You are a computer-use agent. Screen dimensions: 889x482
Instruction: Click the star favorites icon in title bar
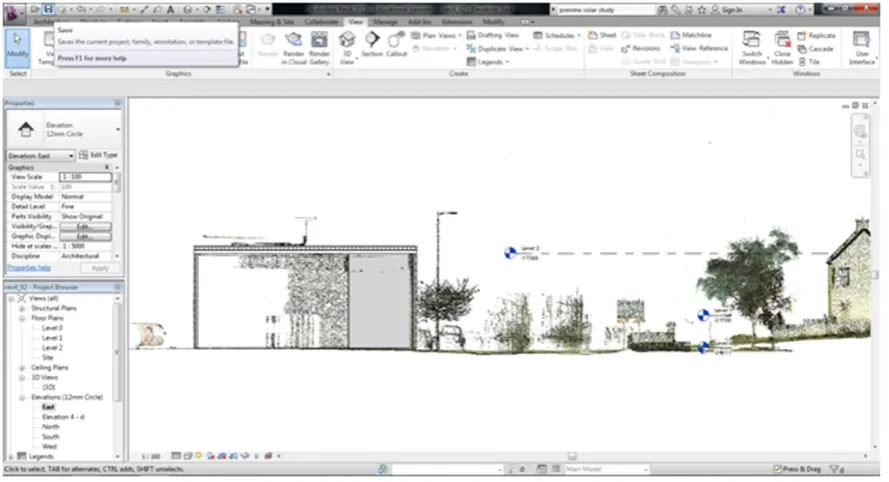point(702,10)
